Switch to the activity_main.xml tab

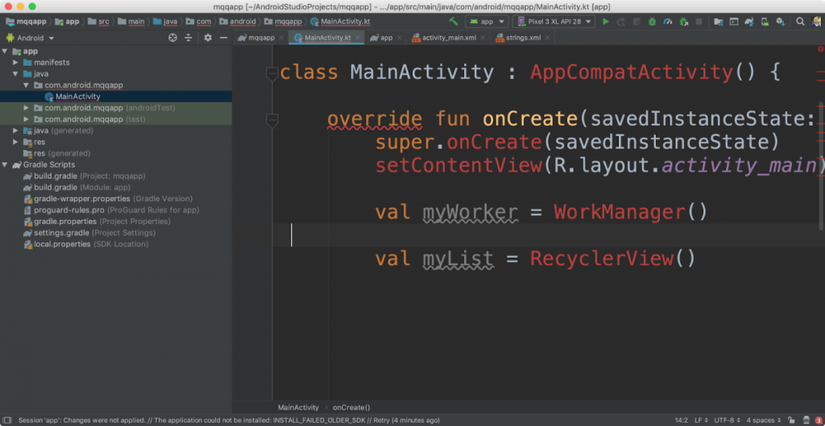click(448, 38)
